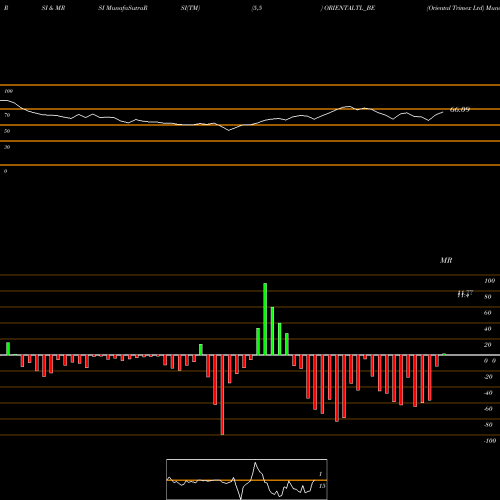Click the Oriental Trimex Ltd header text

(456, 8)
